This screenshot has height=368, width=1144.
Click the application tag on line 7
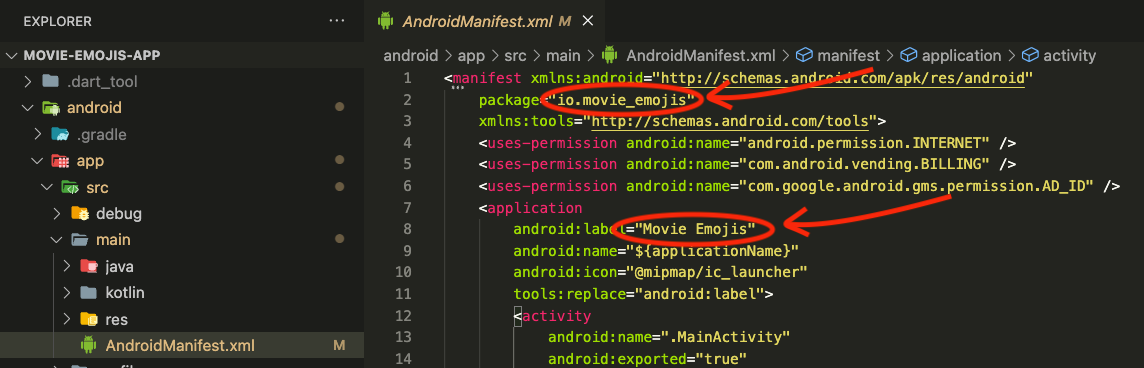click(534, 207)
